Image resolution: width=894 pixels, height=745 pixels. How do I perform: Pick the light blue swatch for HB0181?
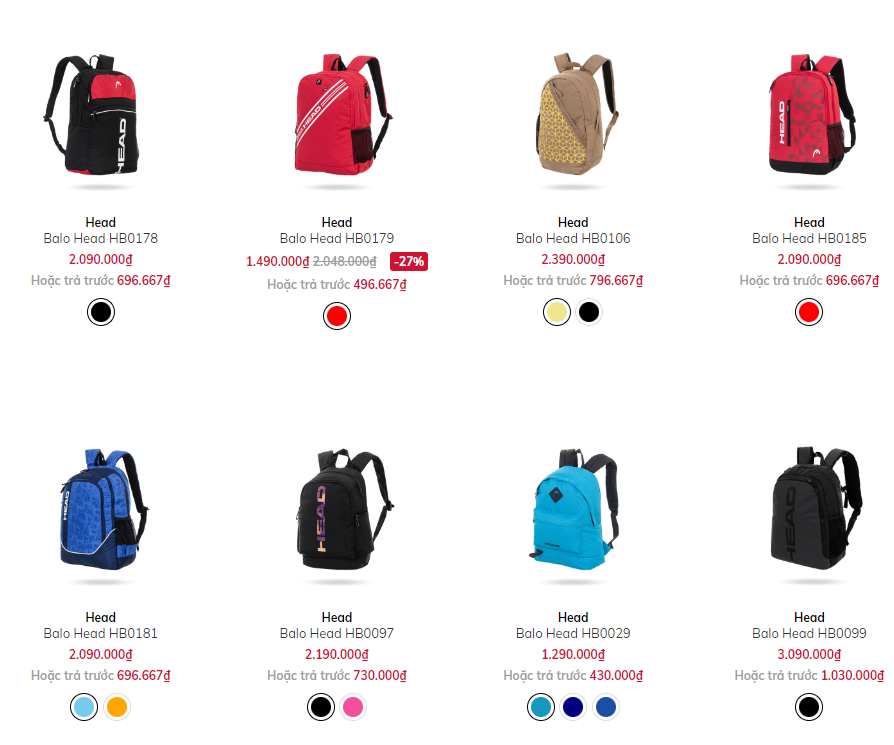pos(84,707)
